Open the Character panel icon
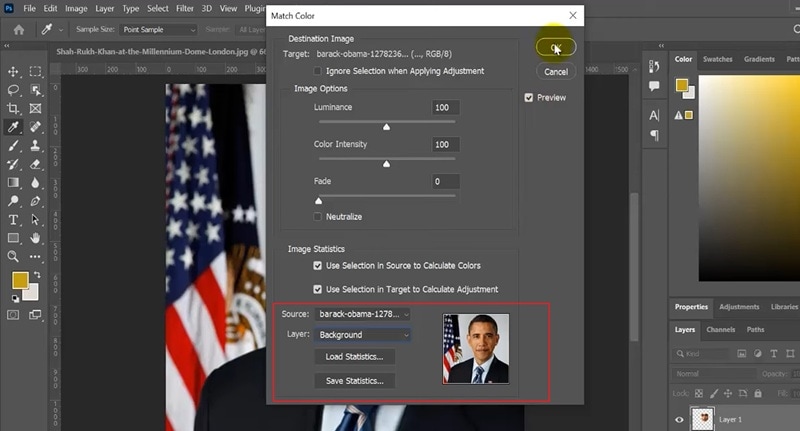 pyautogui.click(x=654, y=115)
